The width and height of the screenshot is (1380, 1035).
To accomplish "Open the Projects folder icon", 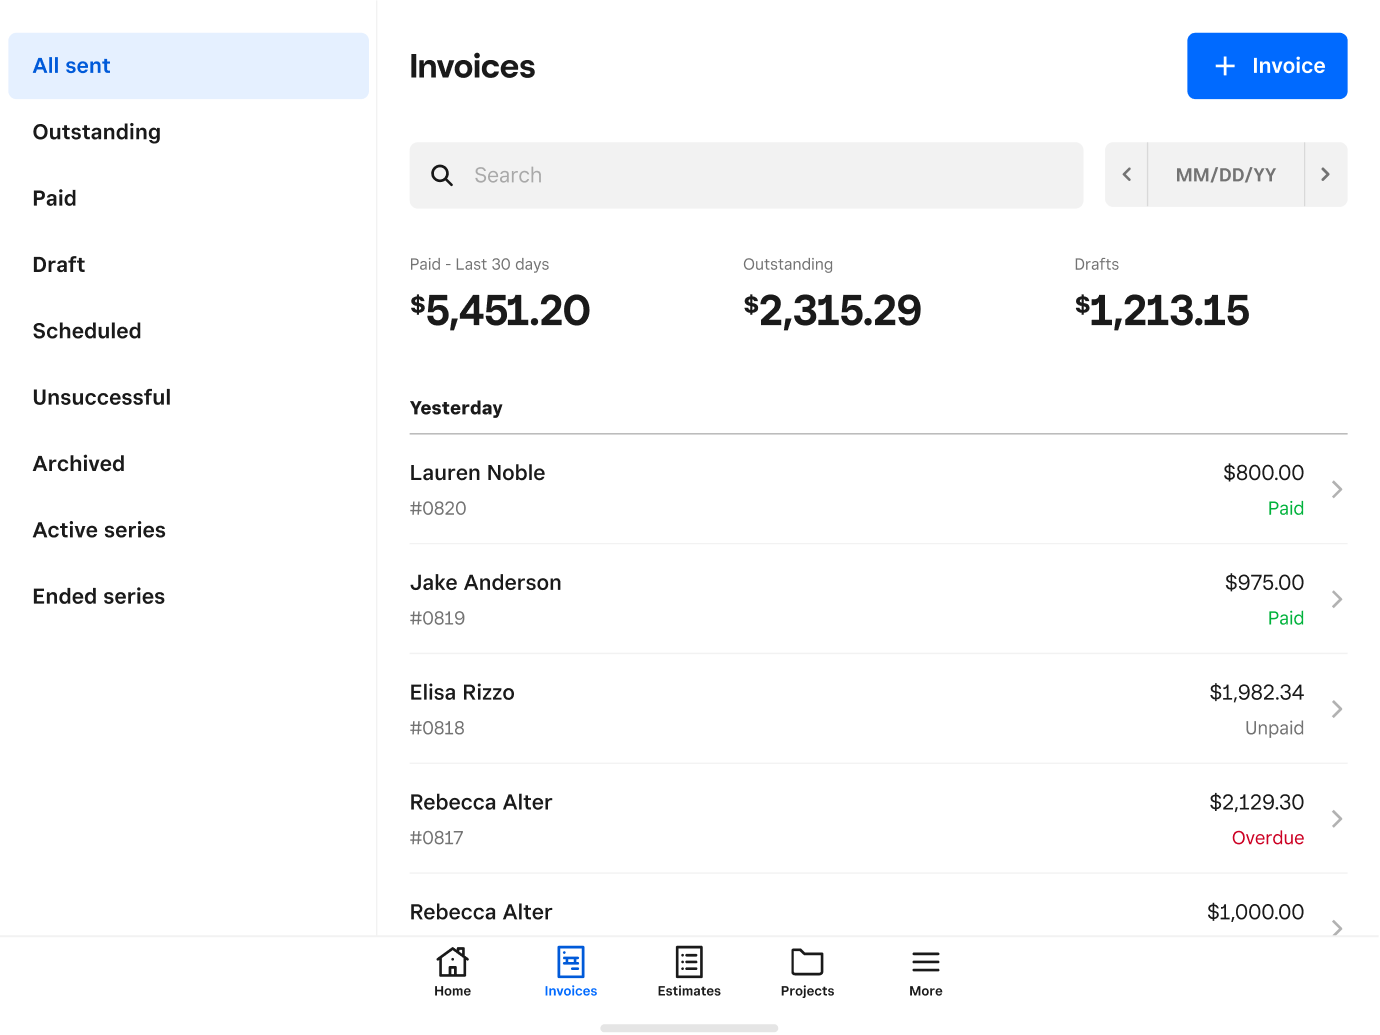I will coord(807,962).
